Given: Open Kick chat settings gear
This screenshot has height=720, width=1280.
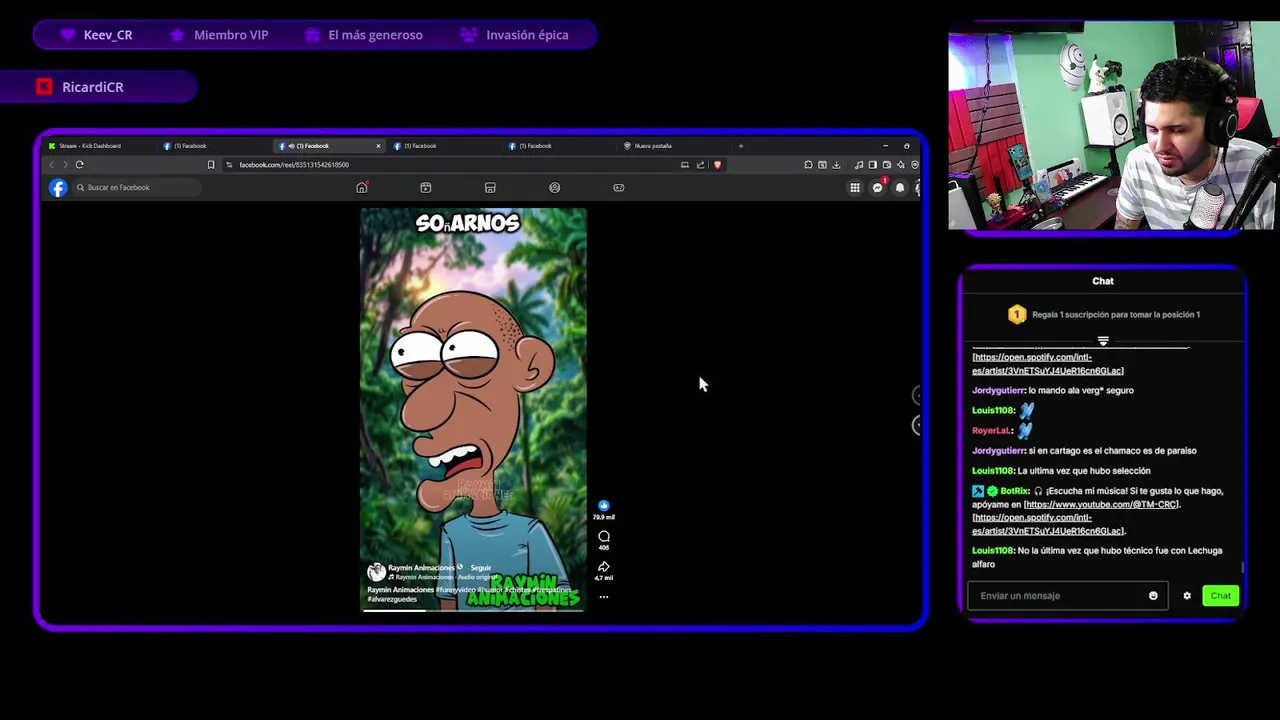Looking at the screenshot, I should [1187, 596].
